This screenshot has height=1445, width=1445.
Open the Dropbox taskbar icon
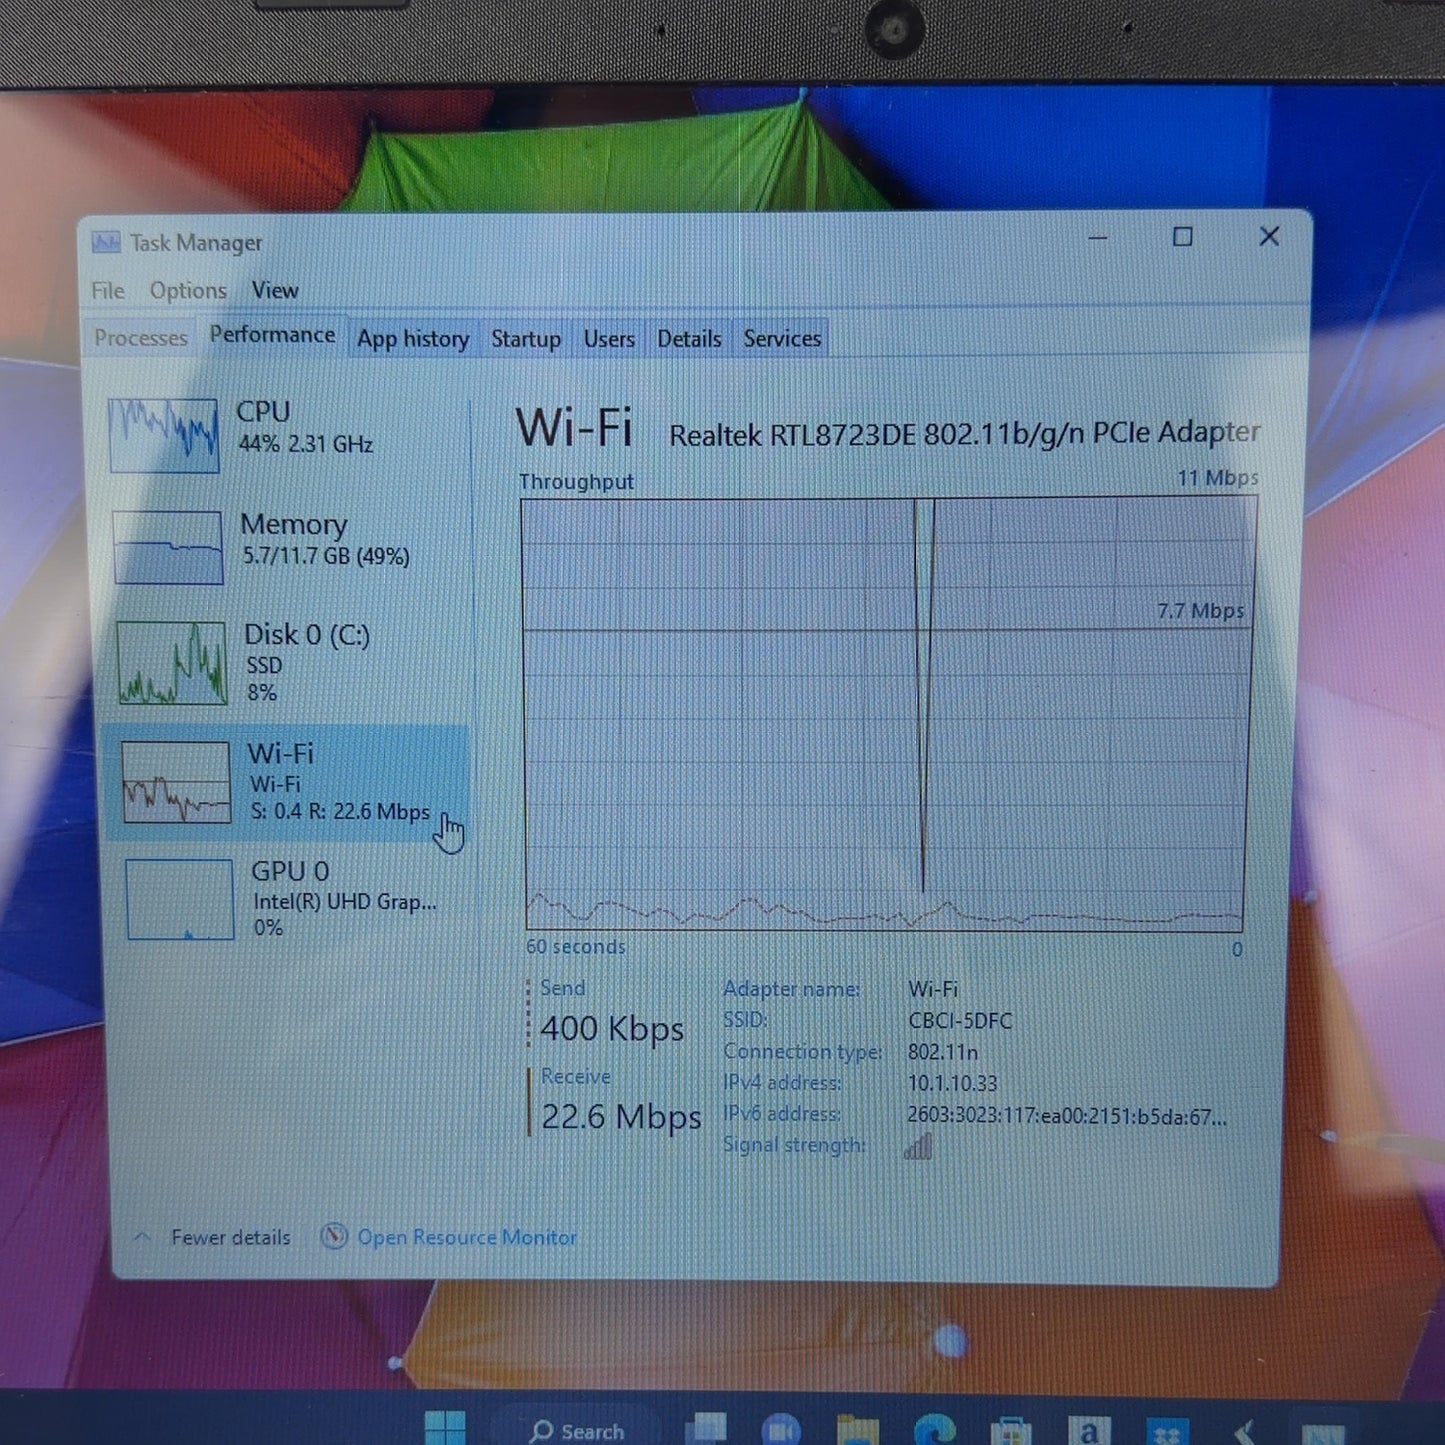point(1167,1432)
